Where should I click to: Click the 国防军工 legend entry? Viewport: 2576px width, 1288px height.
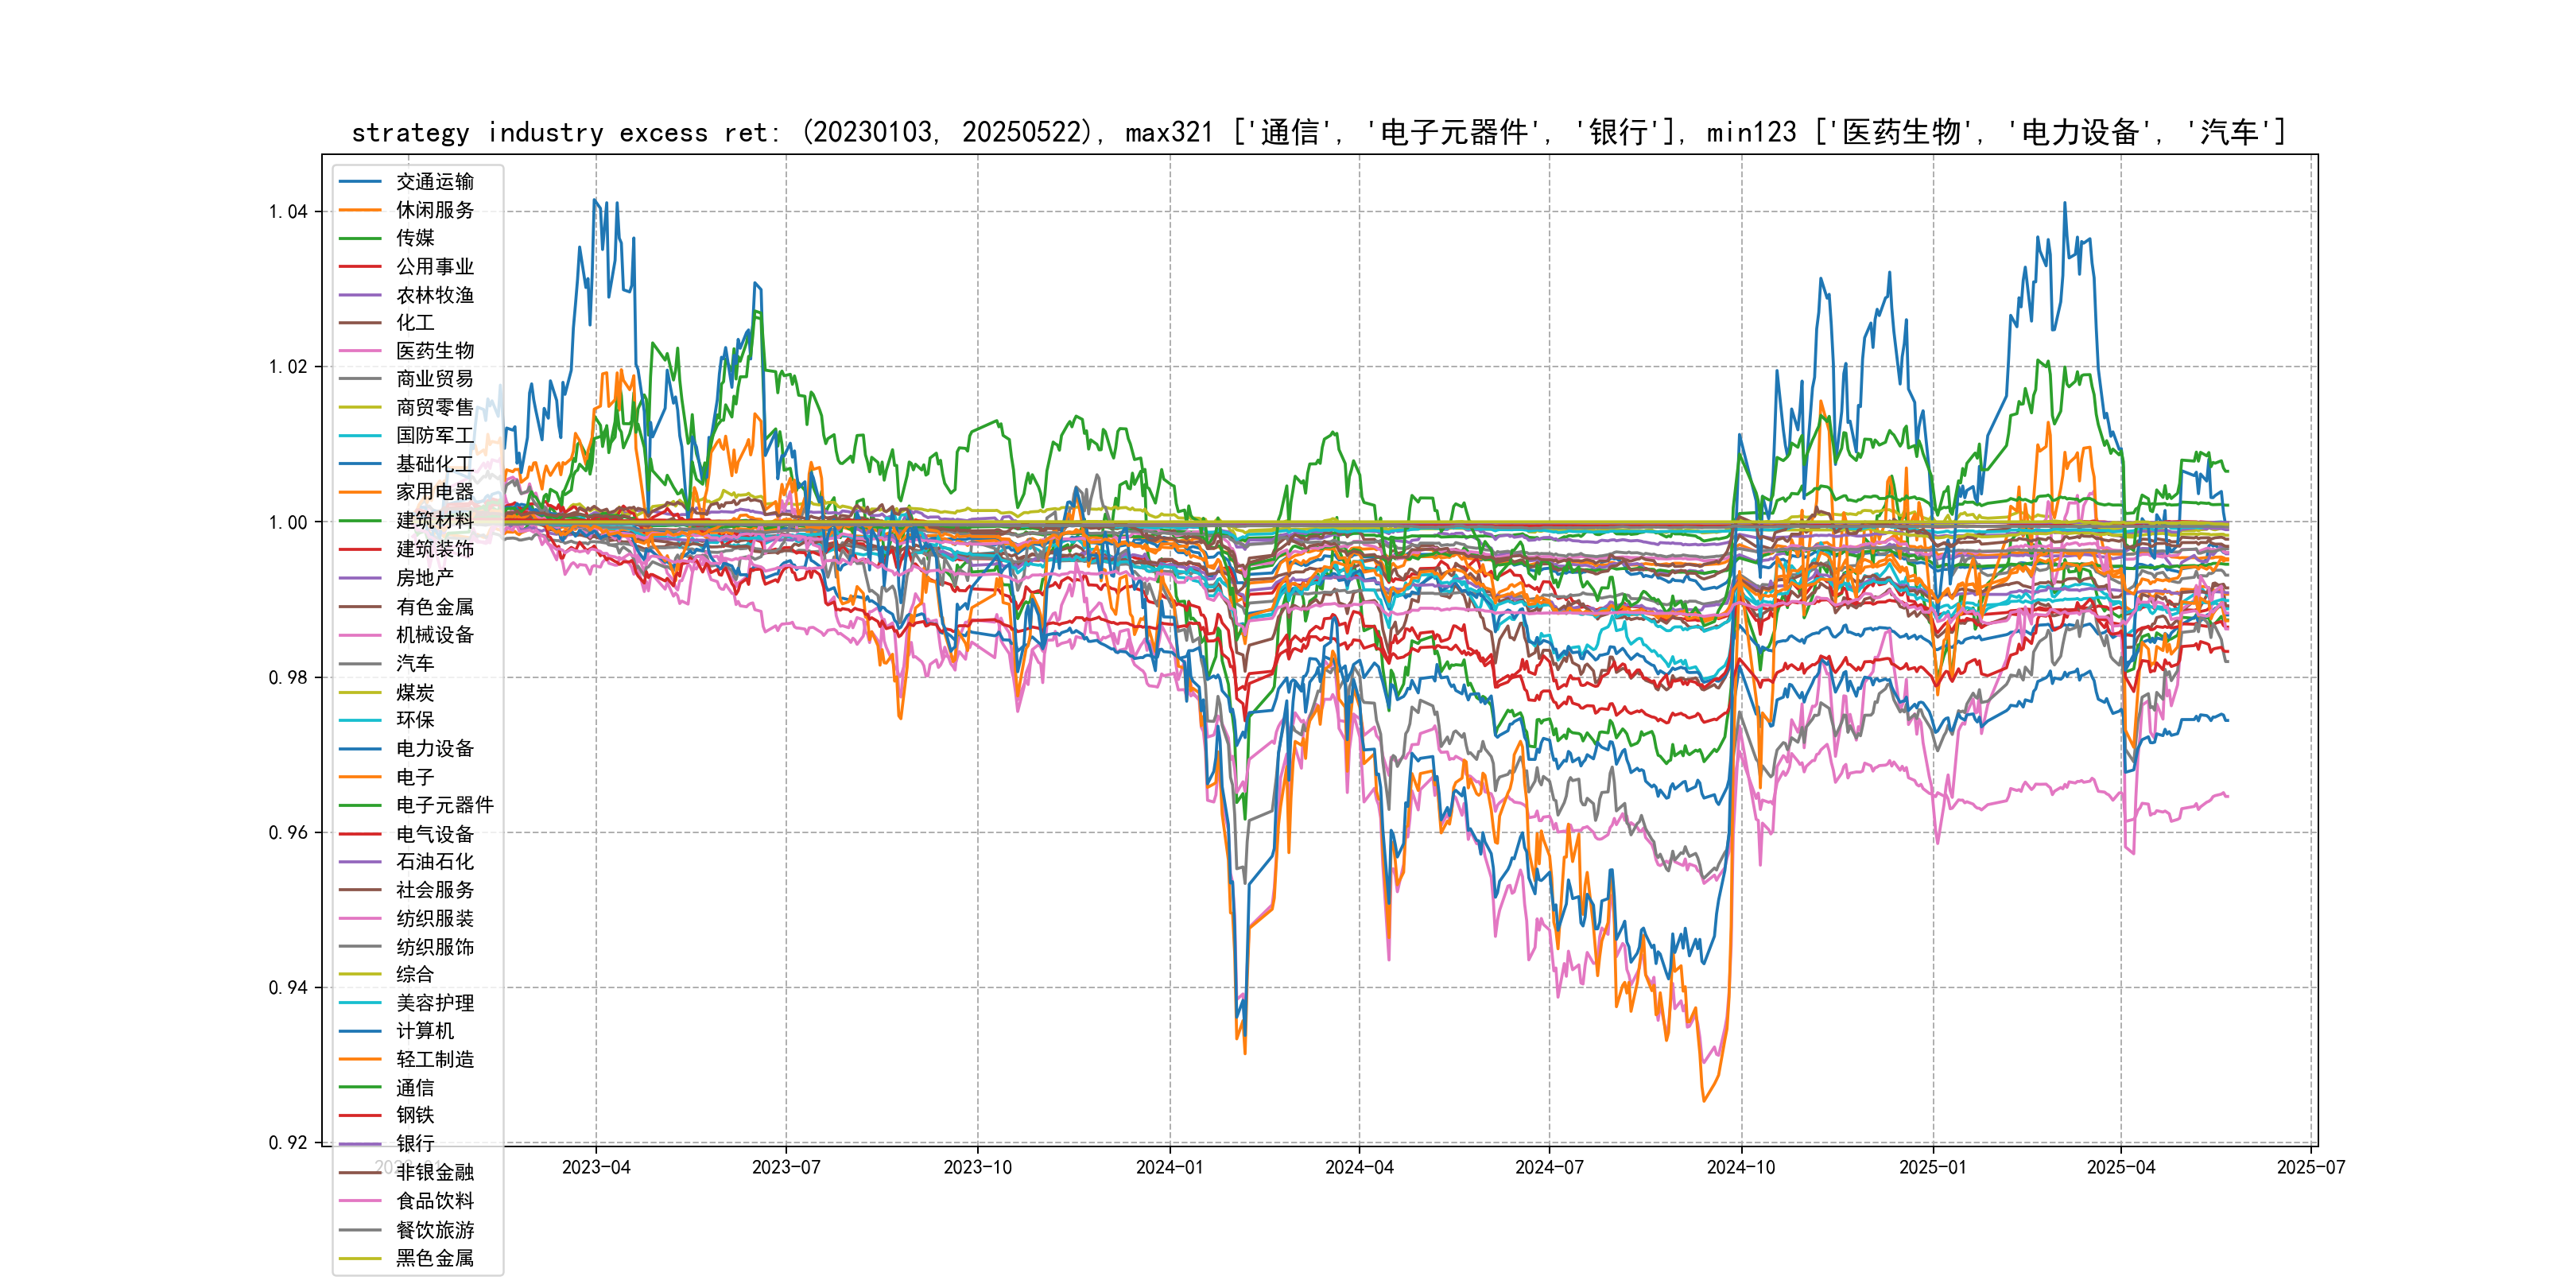[x=434, y=436]
